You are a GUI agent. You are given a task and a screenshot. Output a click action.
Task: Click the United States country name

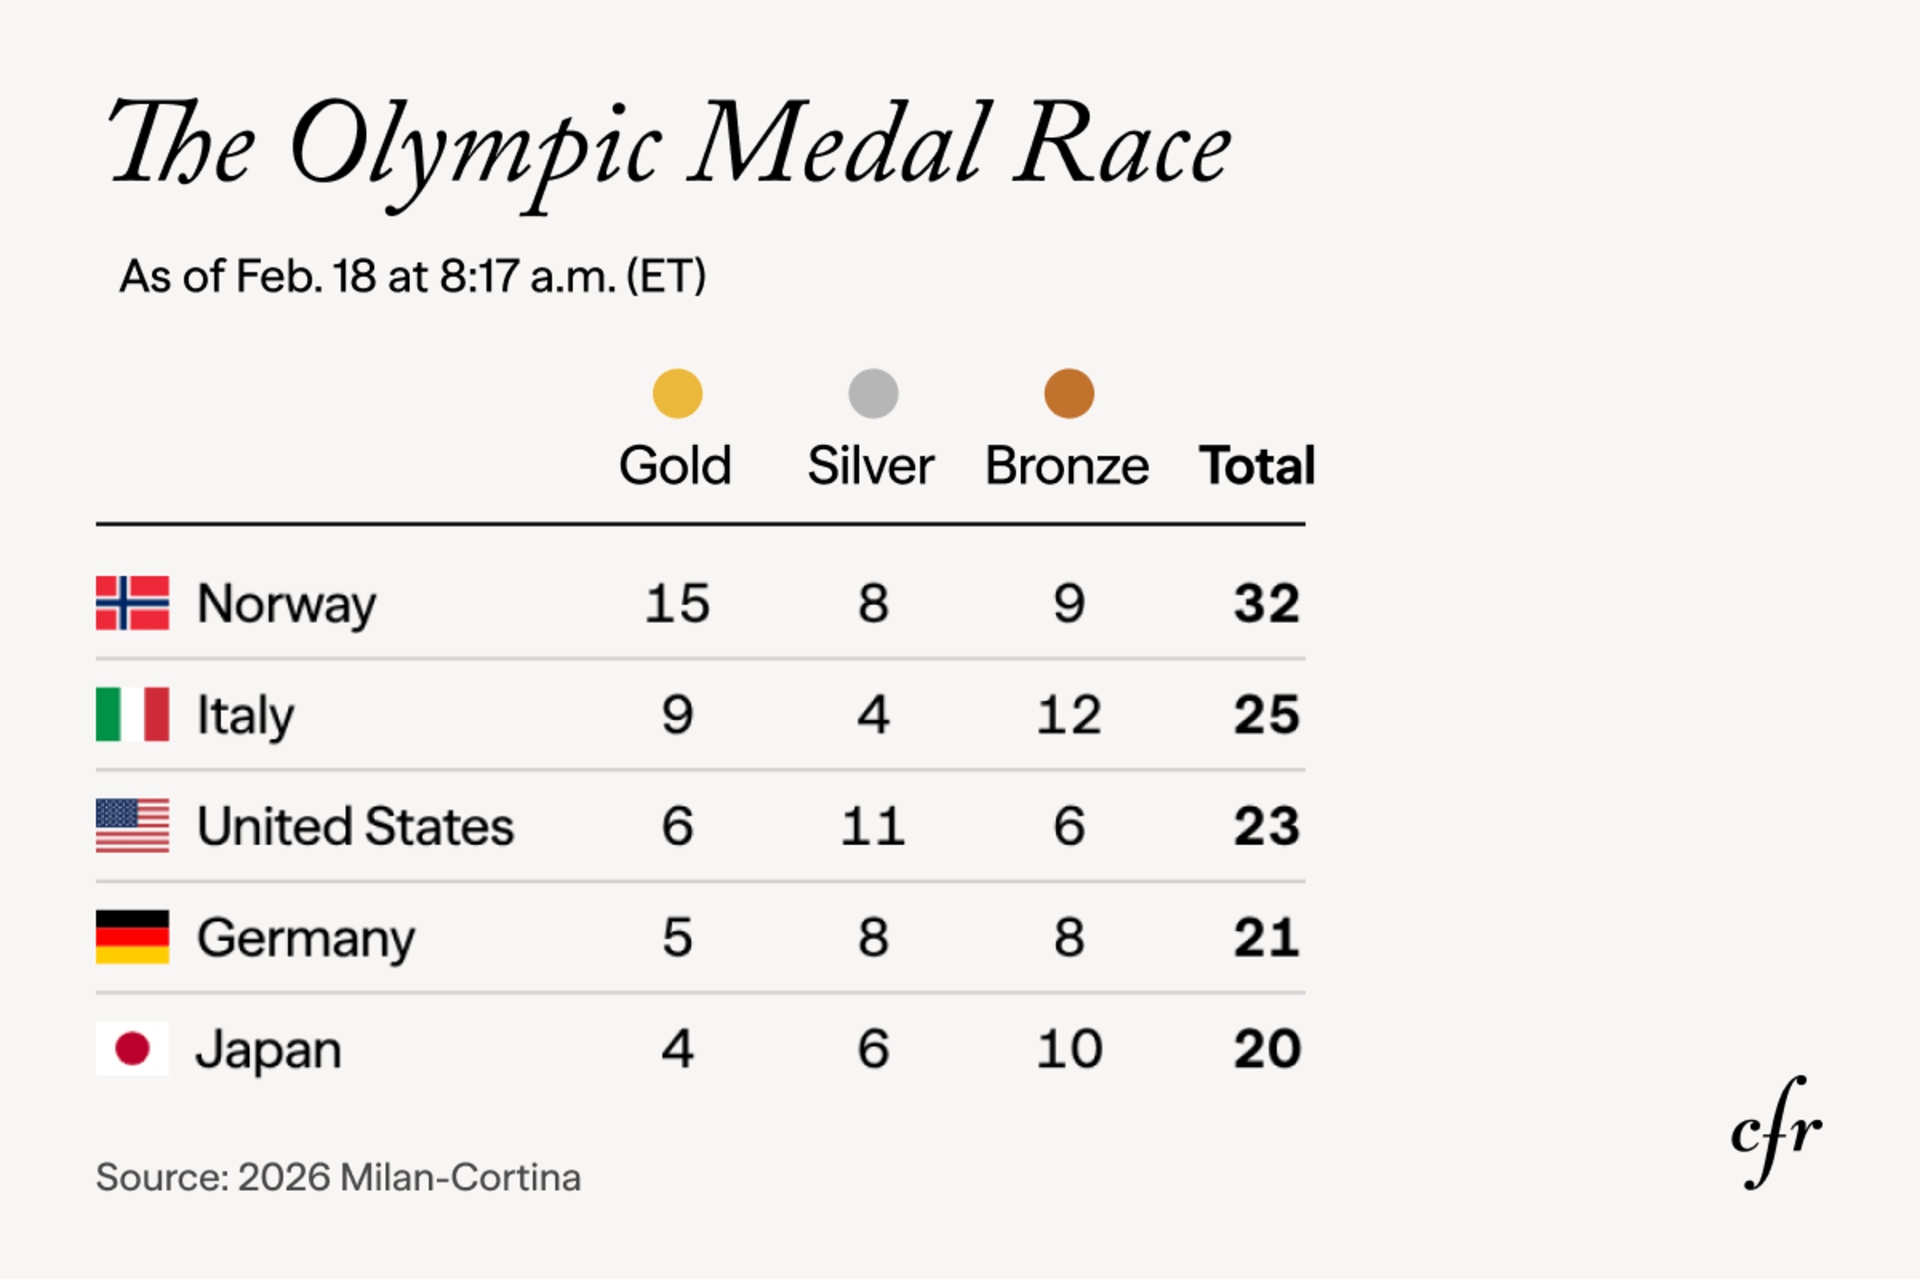355,827
